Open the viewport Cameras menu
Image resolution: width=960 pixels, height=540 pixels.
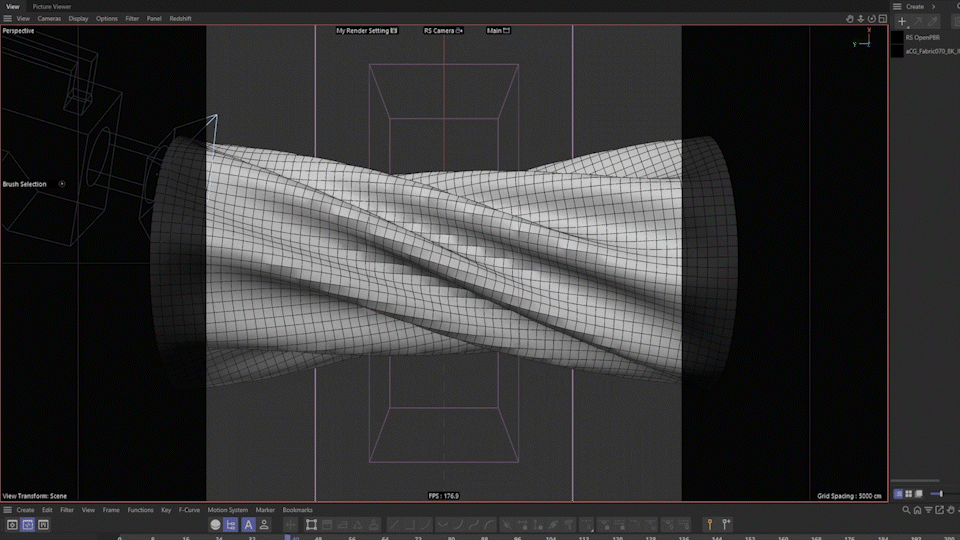(x=49, y=18)
